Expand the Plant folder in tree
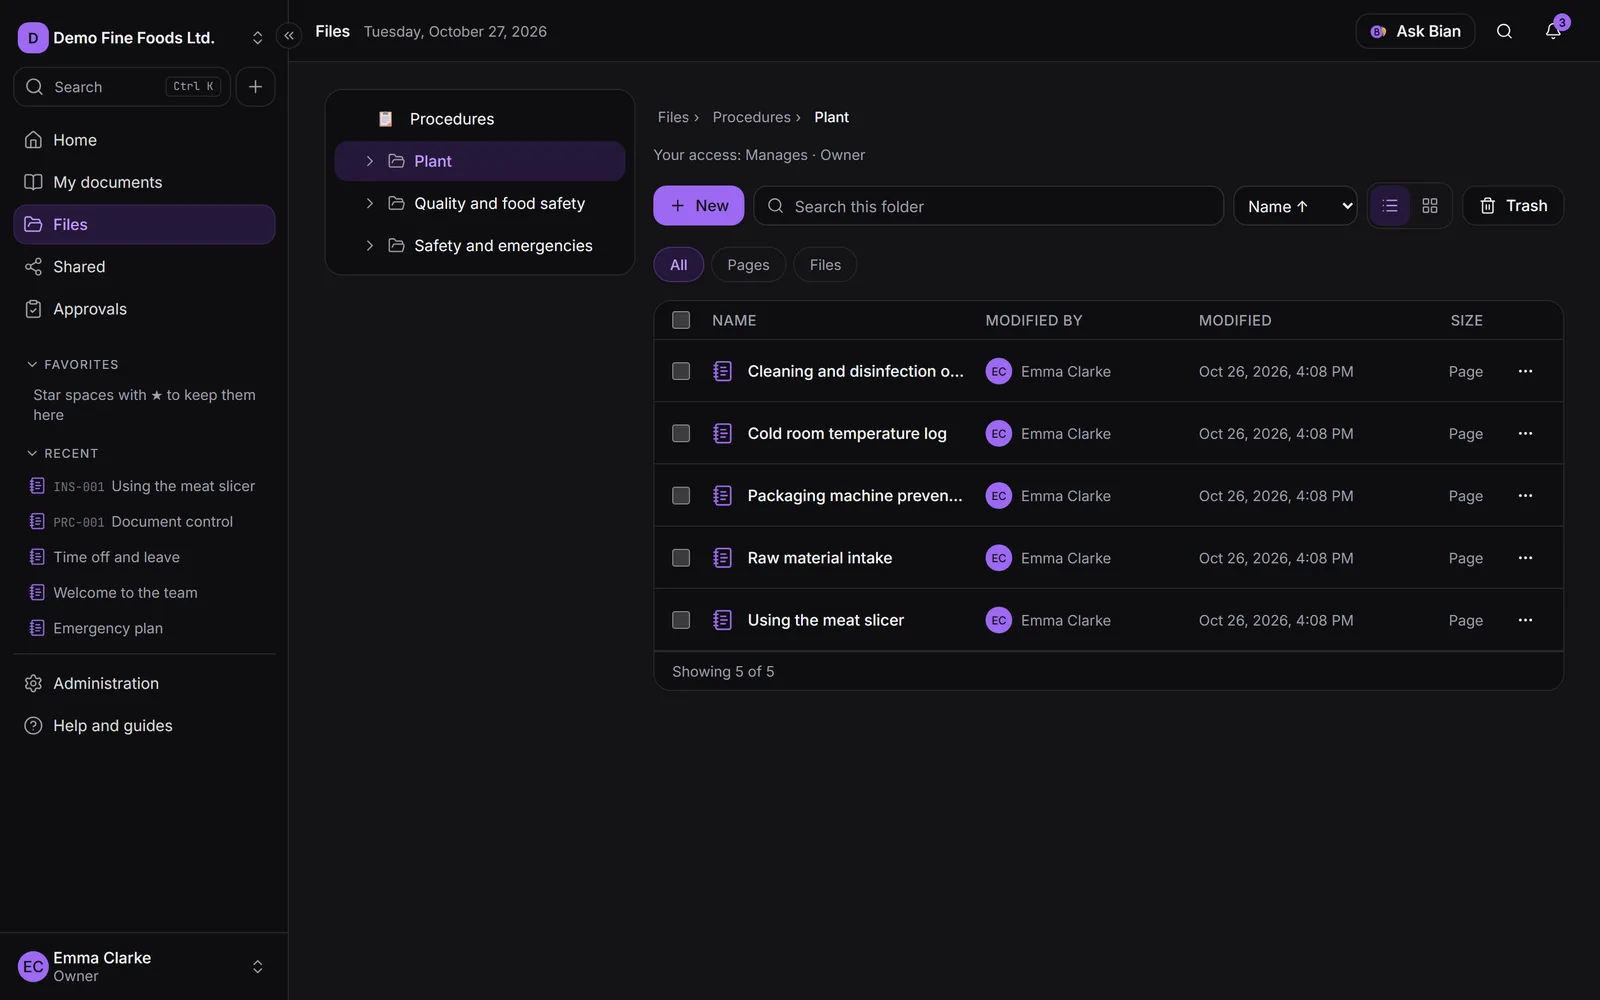Viewport: 1600px width, 1000px height. pos(369,161)
